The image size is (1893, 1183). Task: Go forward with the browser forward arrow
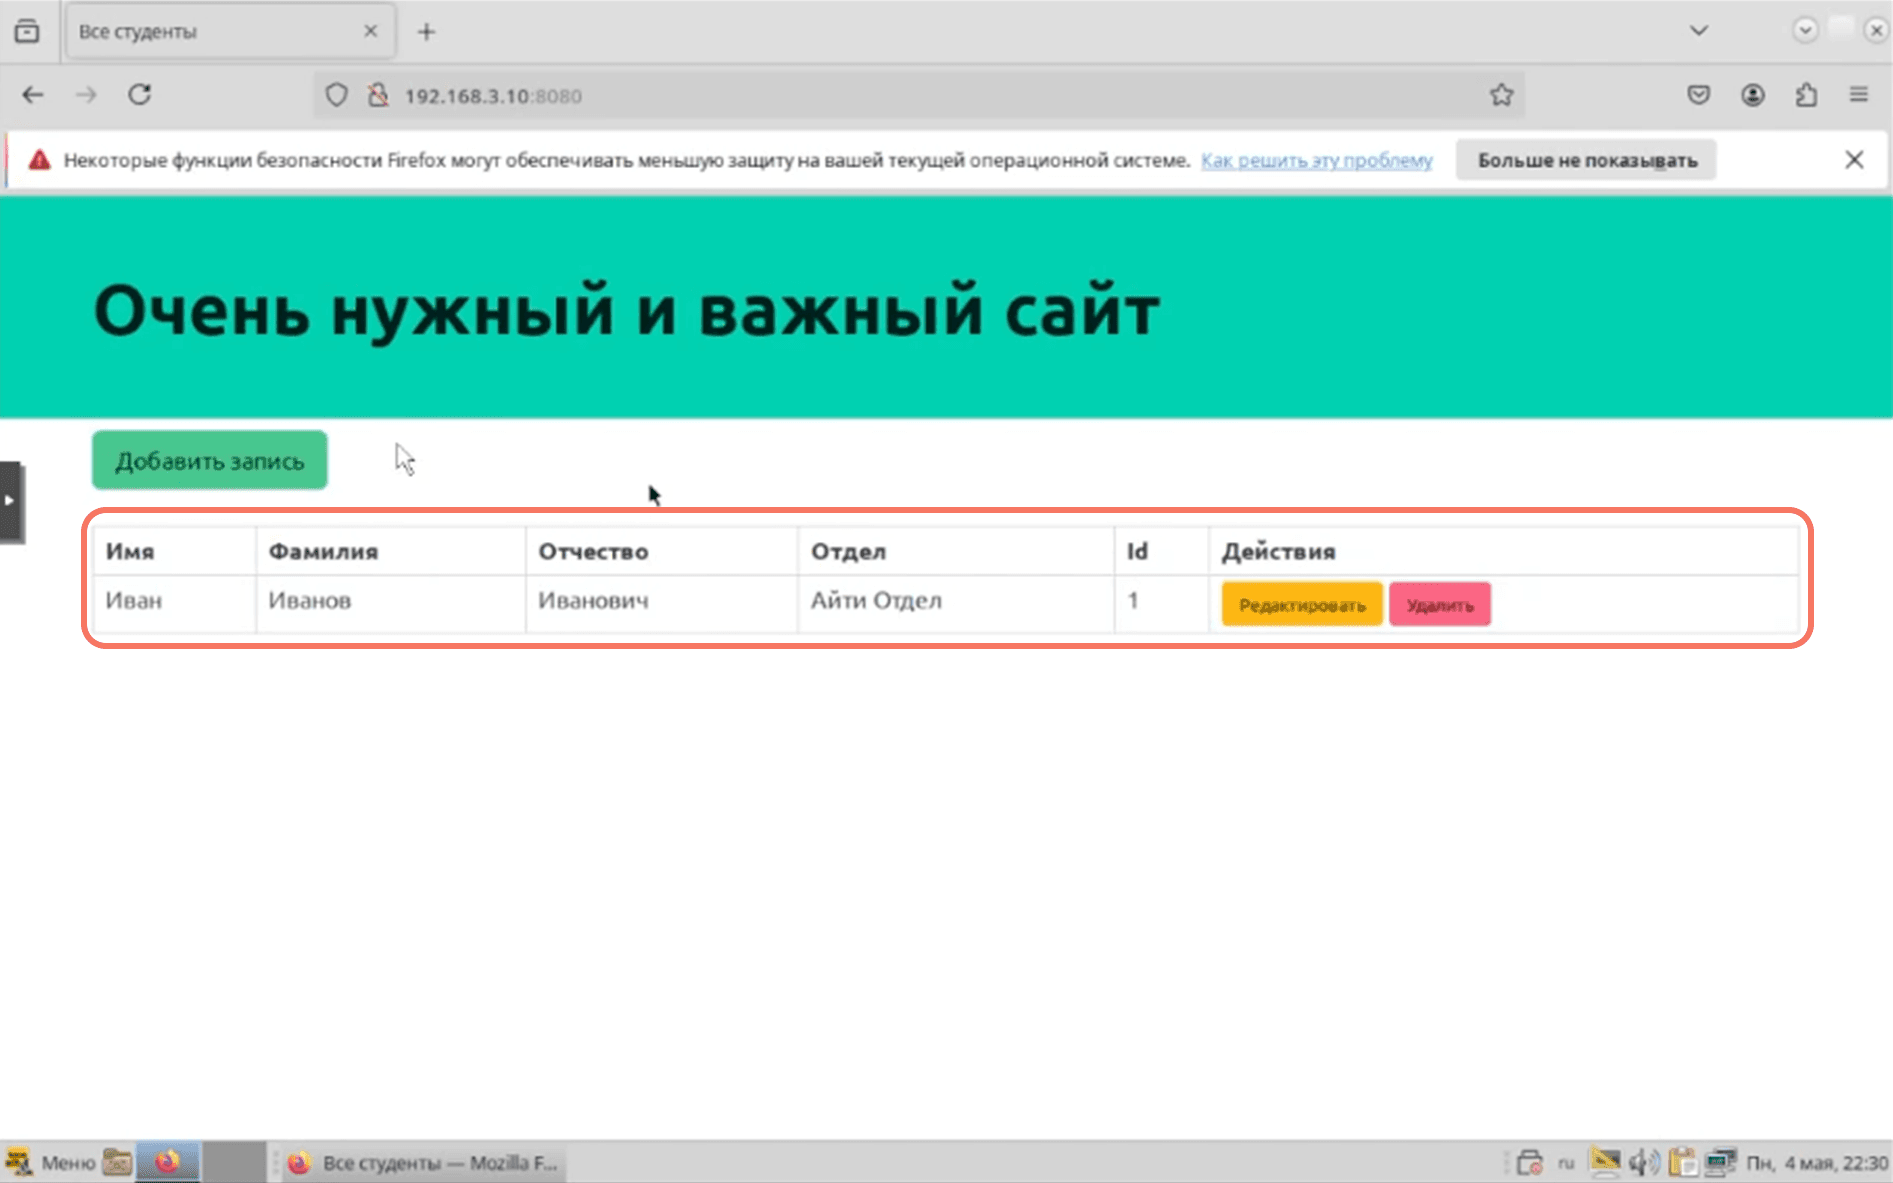pos(87,95)
